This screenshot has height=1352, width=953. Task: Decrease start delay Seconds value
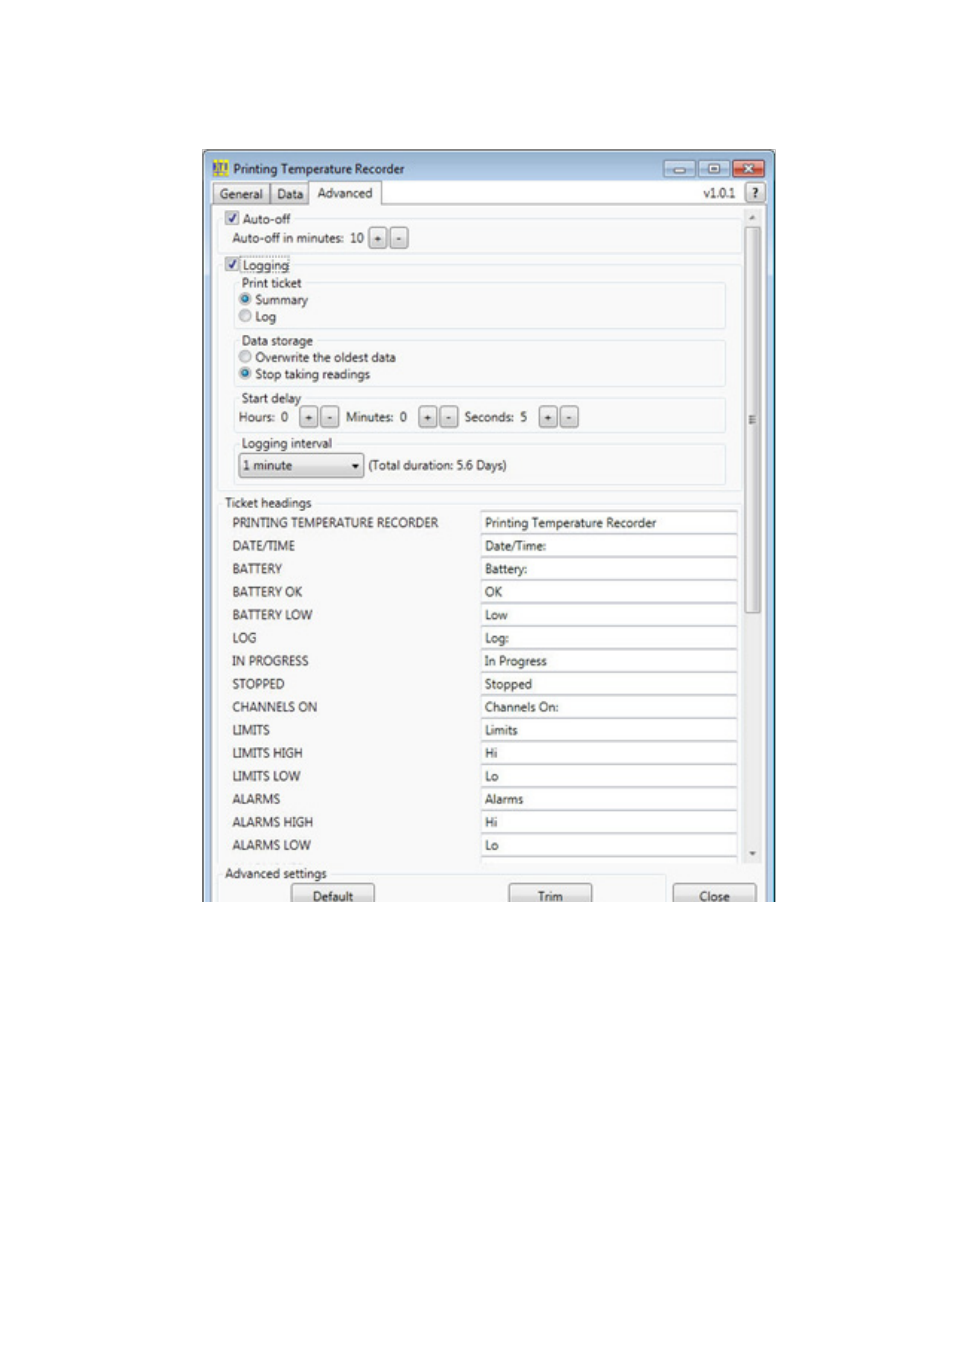click(569, 417)
